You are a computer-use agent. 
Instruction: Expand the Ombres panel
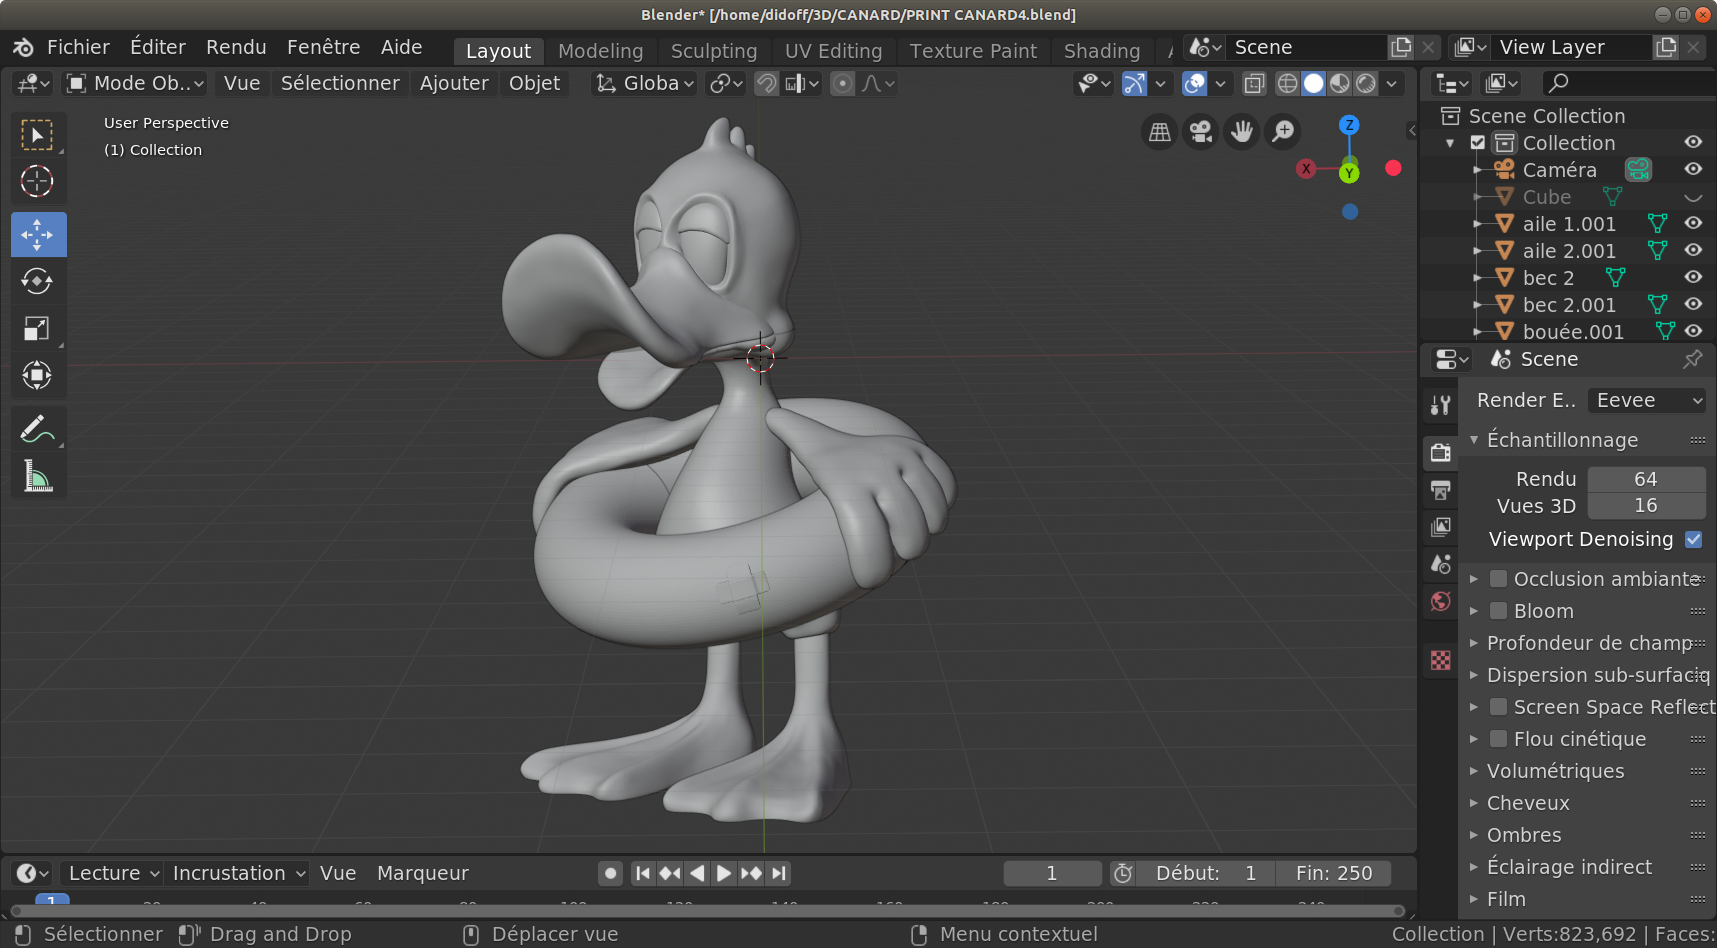(1523, 835)
